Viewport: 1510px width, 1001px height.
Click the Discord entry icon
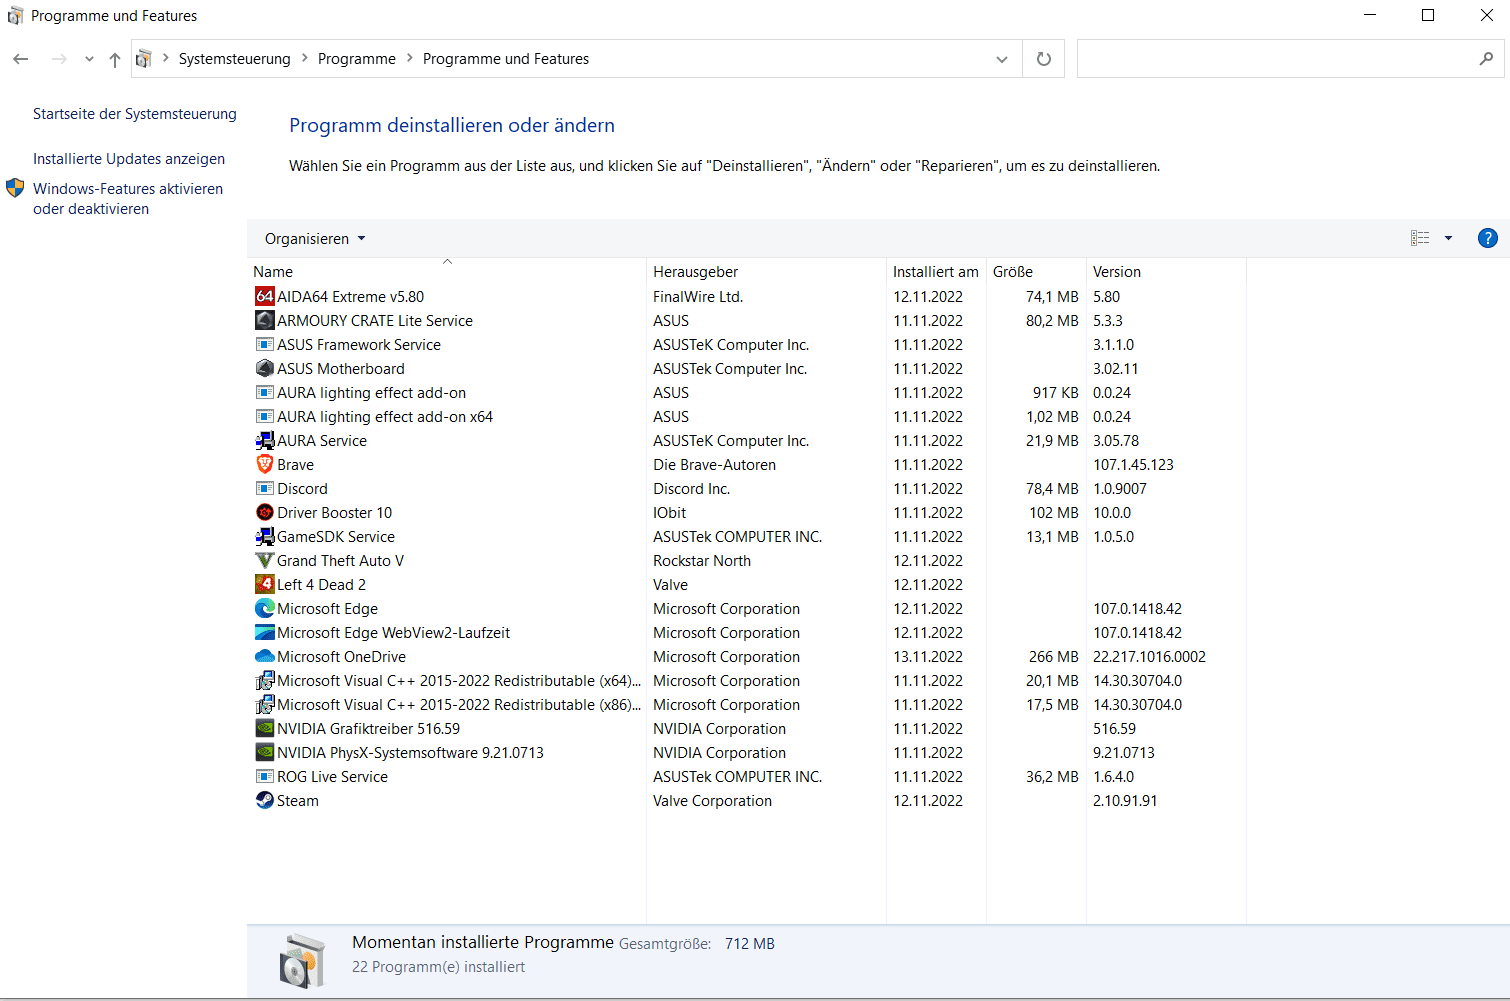265,488
